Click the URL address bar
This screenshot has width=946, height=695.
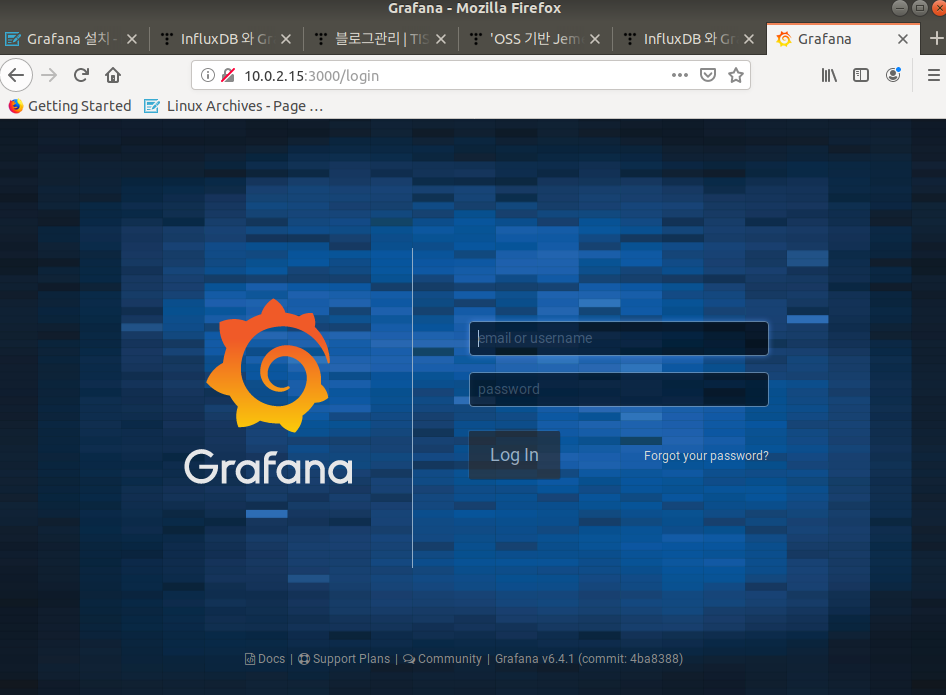(x=471, y=75)
